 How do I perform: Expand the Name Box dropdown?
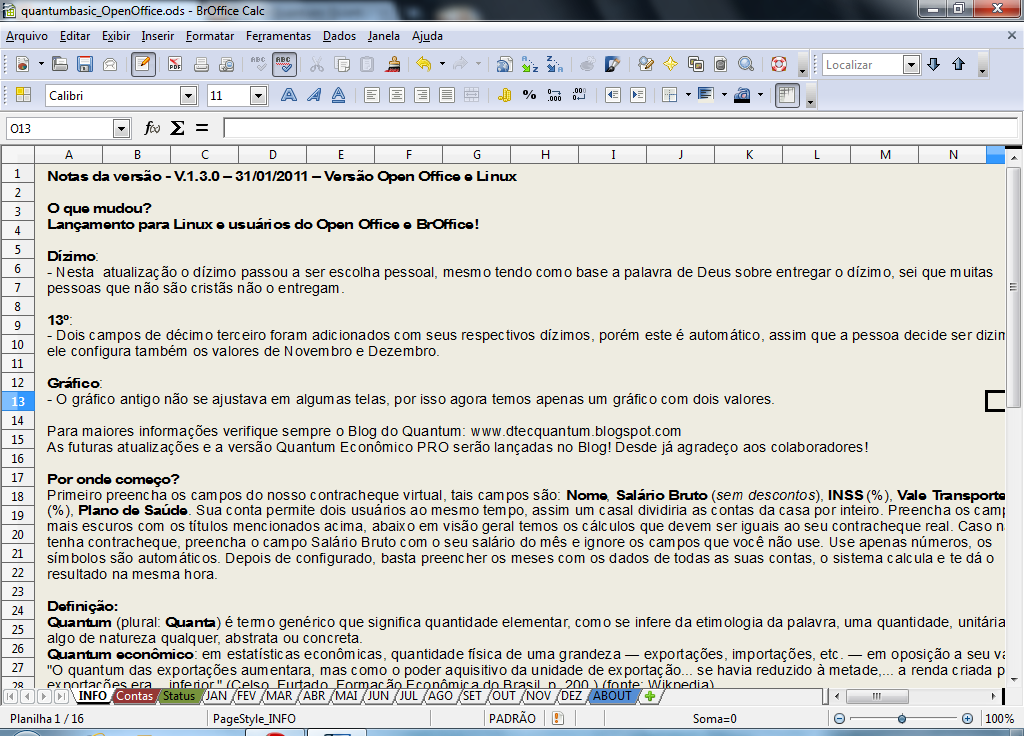click(121, 129)
